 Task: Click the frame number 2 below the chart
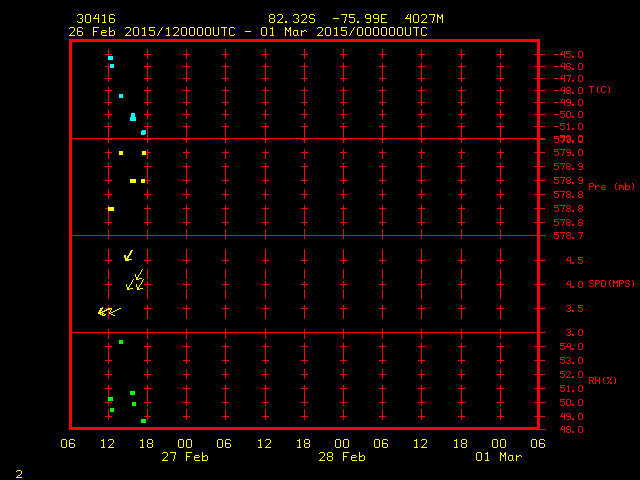click(19, 474)
